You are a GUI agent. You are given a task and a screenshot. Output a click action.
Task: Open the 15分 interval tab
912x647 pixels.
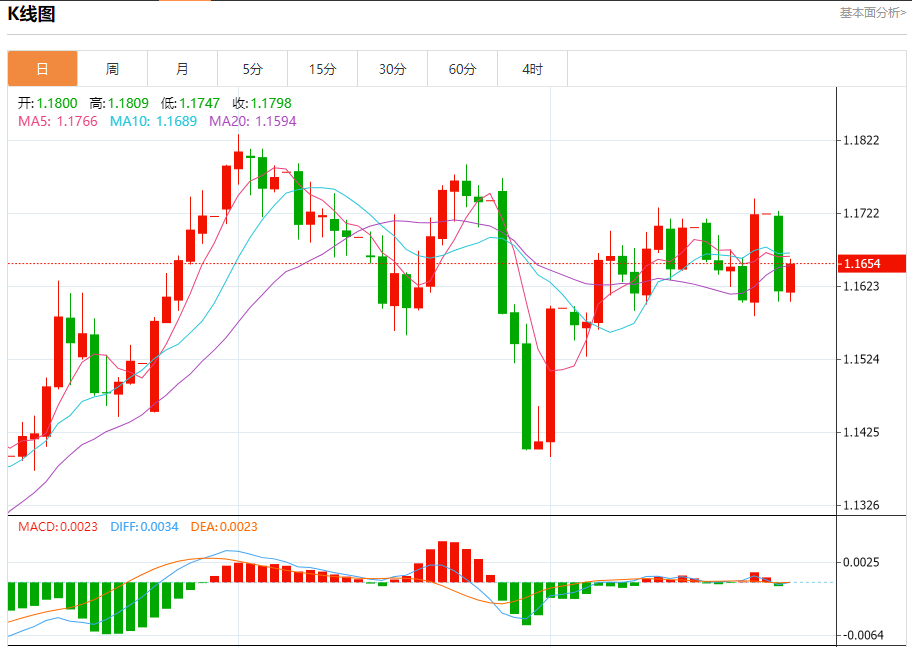click(323, 69)
